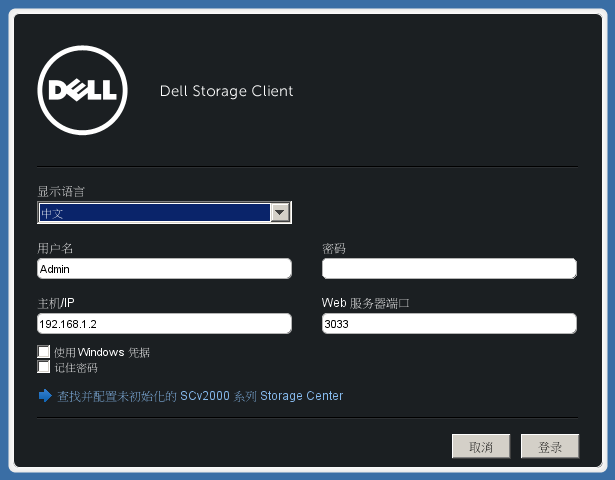Image resolution: width=615 pixels, height=480 pixels.
Task: Click the empty 密码 input field
Action: [x=449, y=269]
